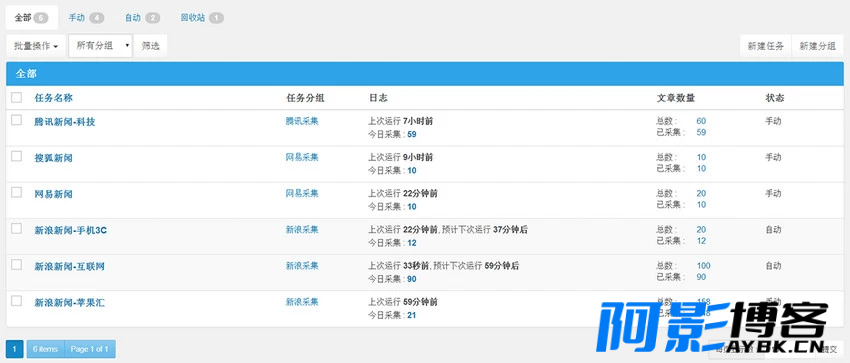Image resolution: width=850 pixels, height=363 pixels.
Task: Go to pagination page 1
Action: tap(15, 349)
